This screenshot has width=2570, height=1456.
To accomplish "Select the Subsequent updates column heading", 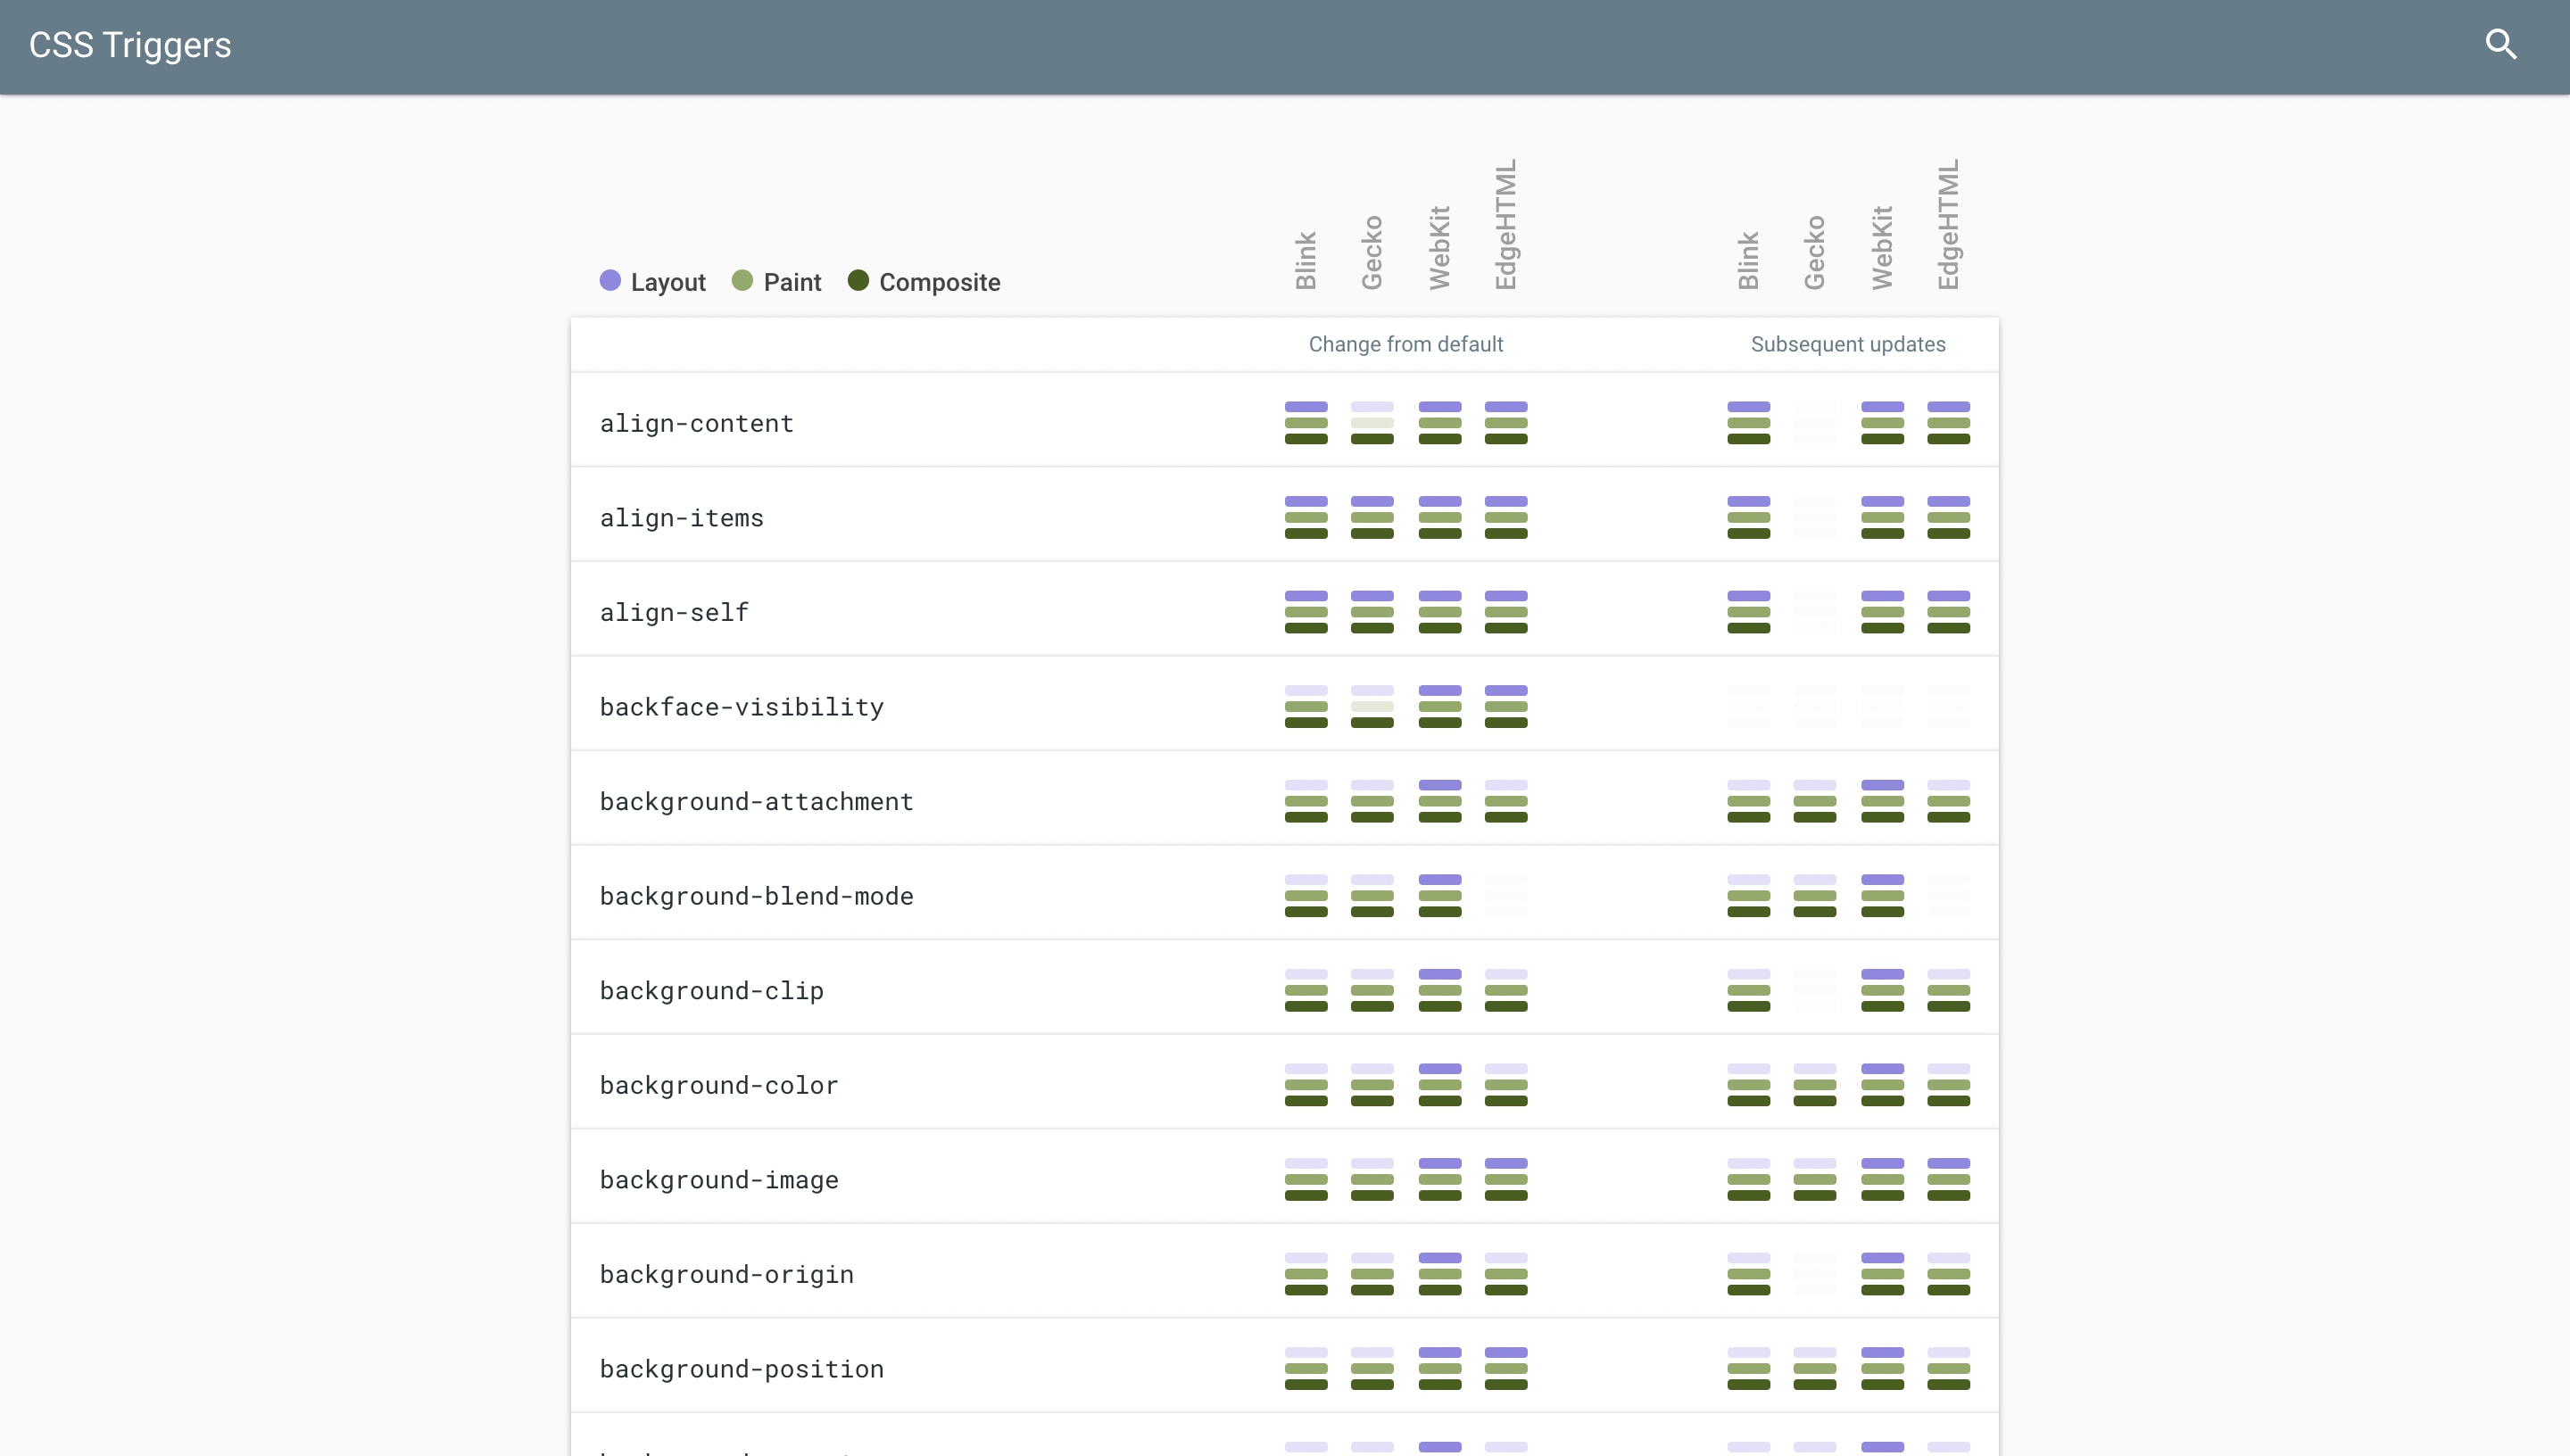I will [x=1847, y=344].
